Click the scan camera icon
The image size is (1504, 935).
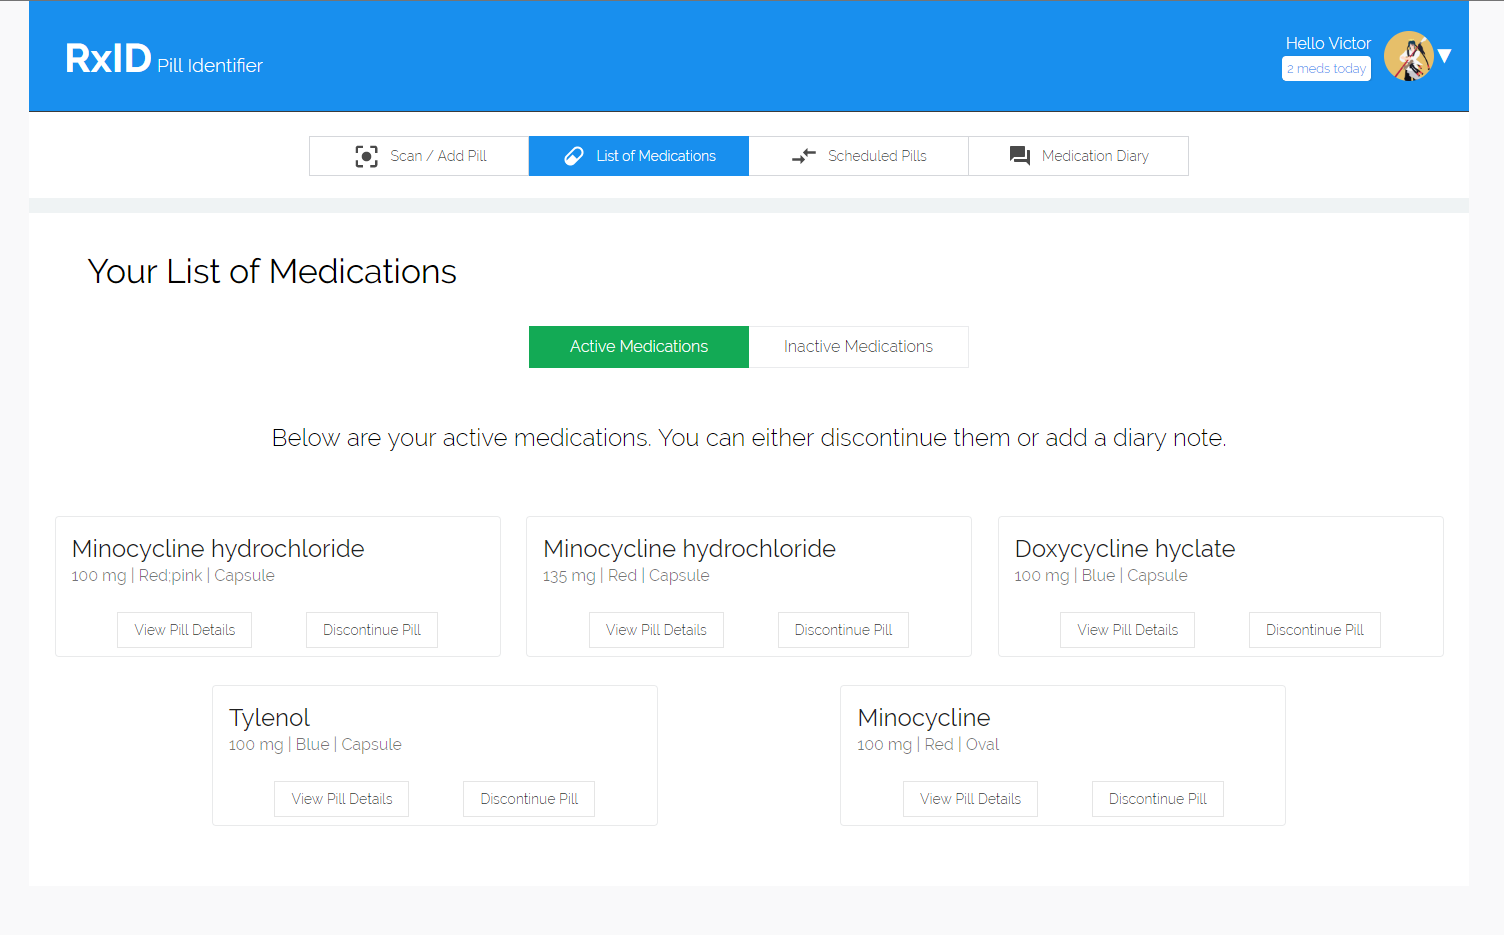tap(366, 156)
